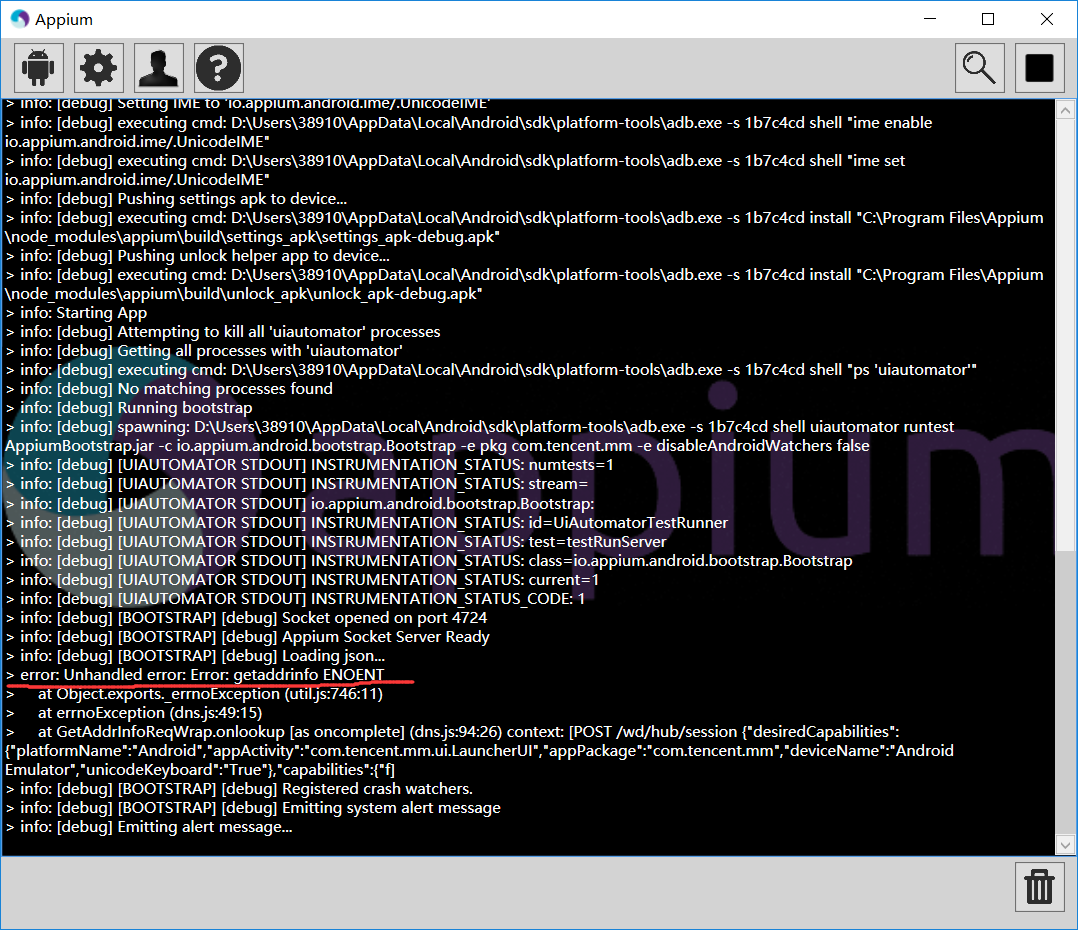Click 'Socket opened on port 4724' line

(x=246, y=618)
